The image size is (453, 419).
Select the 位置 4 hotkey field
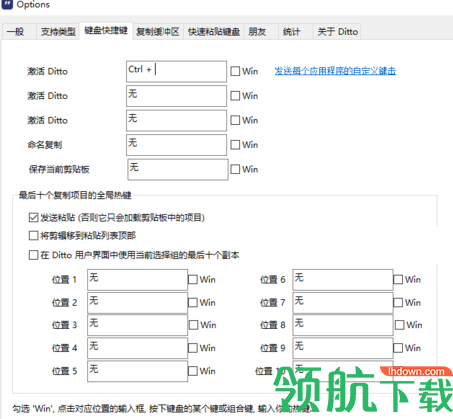point(137,348)
